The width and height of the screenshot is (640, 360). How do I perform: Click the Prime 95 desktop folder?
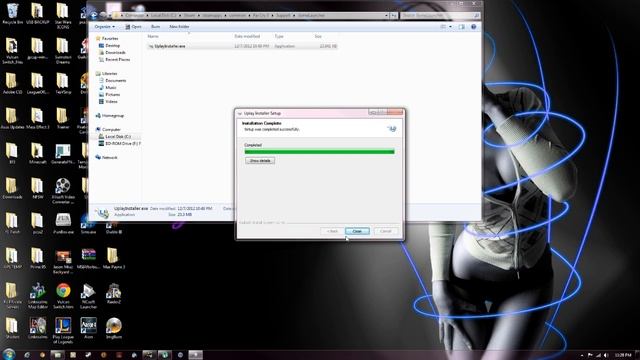coord(37,258)
